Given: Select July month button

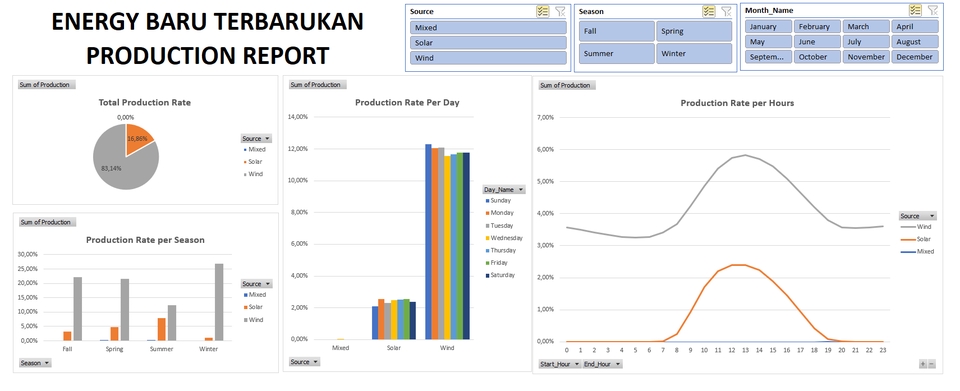Looking at the screenshot, I should click(866, 42).
